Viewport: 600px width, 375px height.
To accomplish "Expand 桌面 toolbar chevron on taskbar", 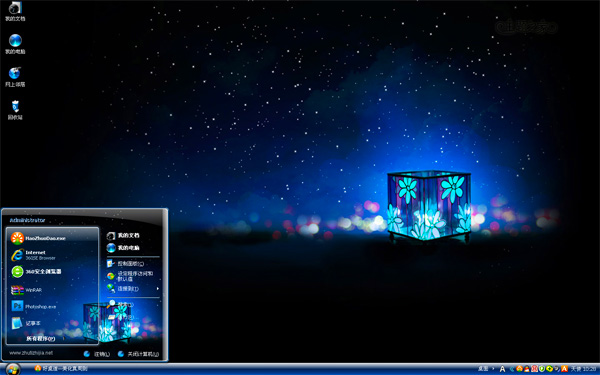I will click(x=493, y=369).
